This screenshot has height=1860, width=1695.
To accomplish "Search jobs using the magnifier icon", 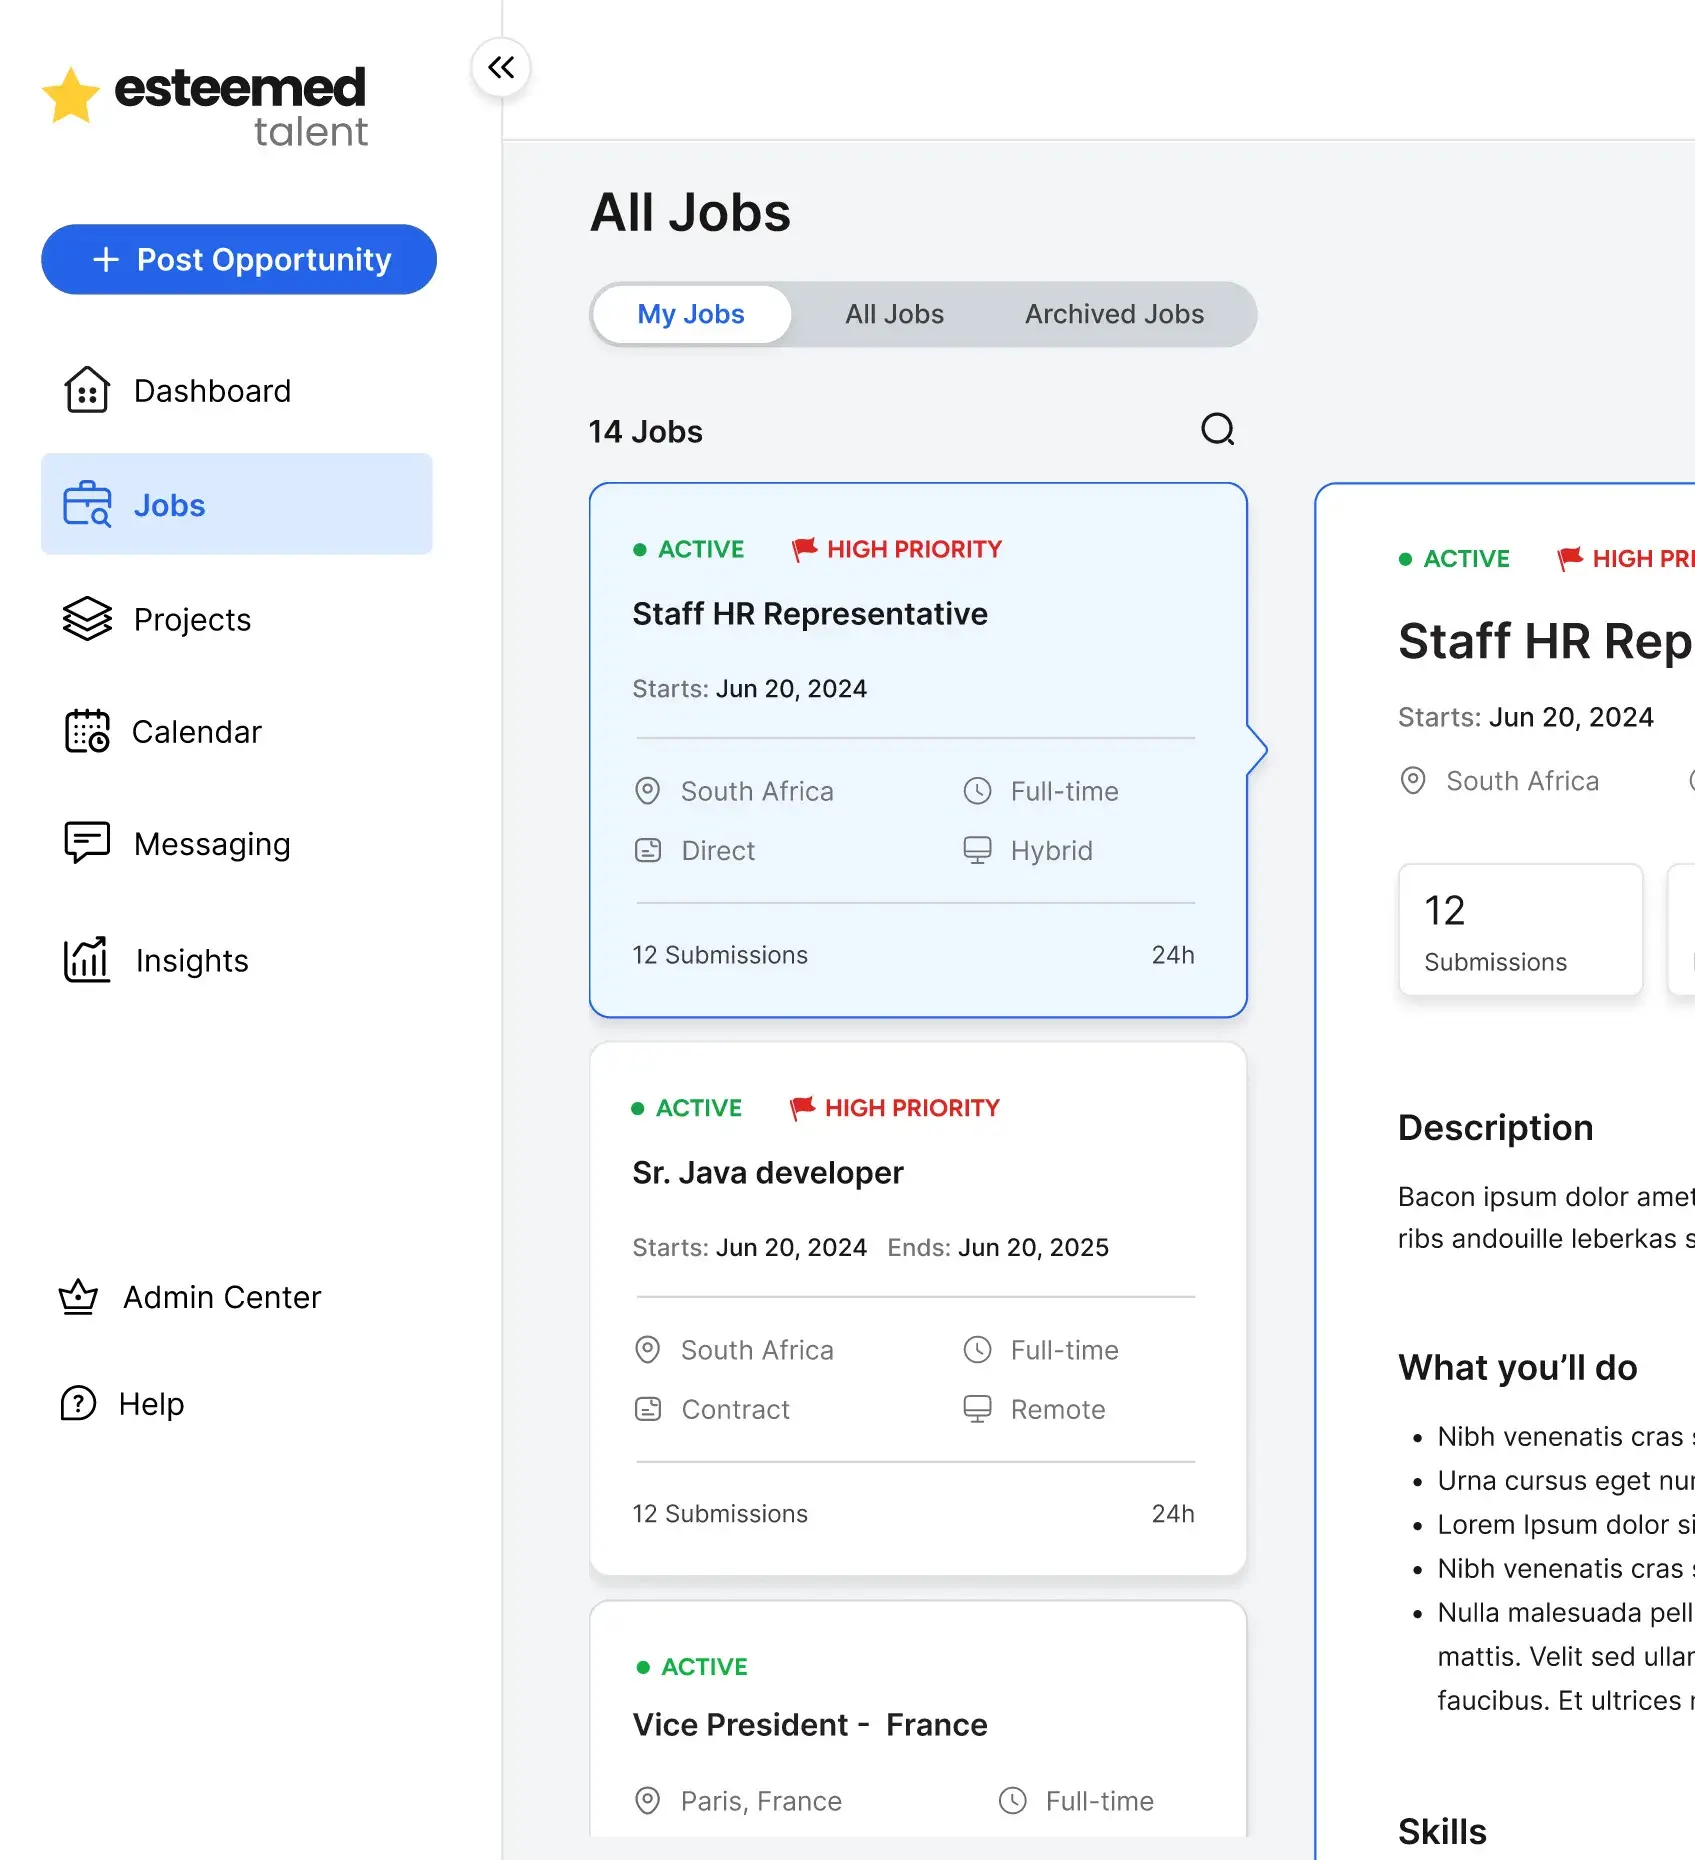I will coord(1217,430).
